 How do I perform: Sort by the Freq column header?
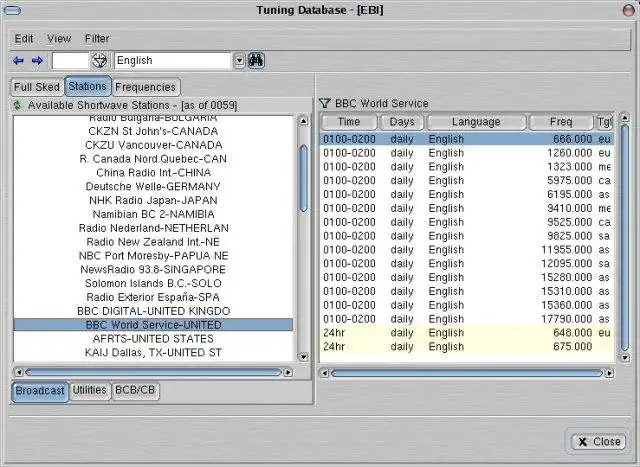(561, 122)
